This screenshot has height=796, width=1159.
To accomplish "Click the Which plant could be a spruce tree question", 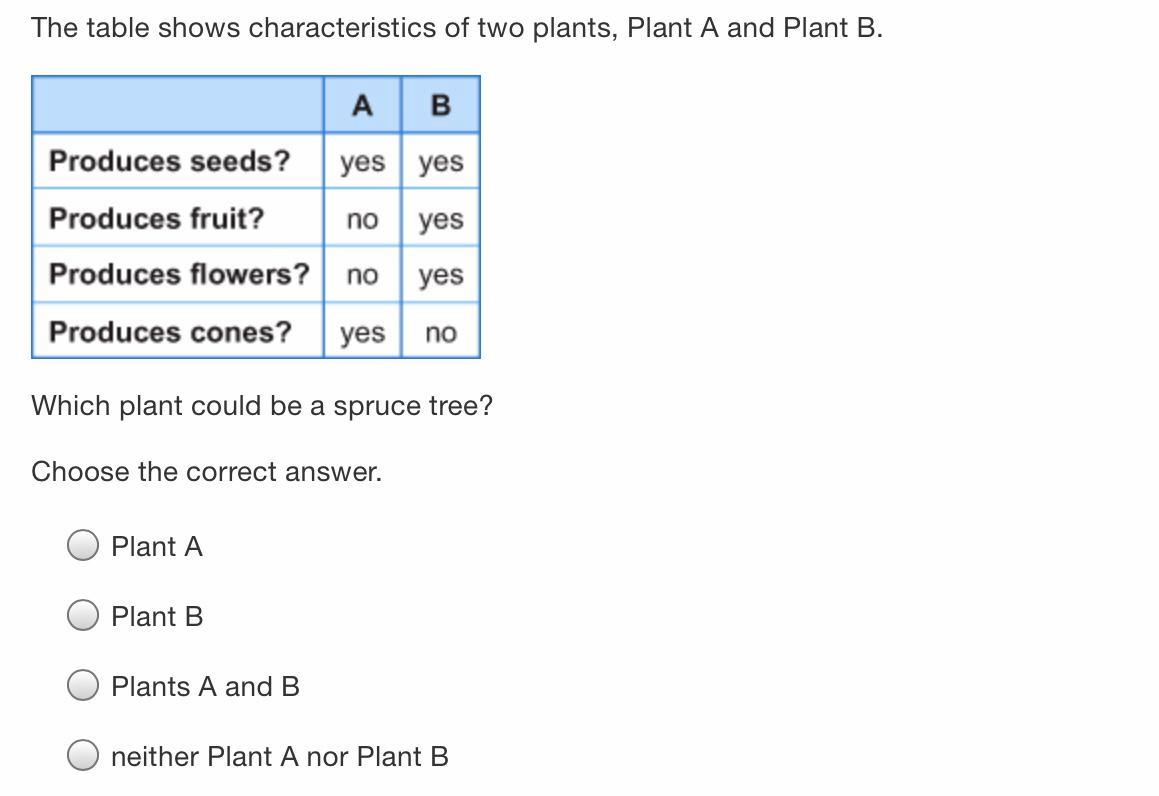I will (x=262, y=406).
